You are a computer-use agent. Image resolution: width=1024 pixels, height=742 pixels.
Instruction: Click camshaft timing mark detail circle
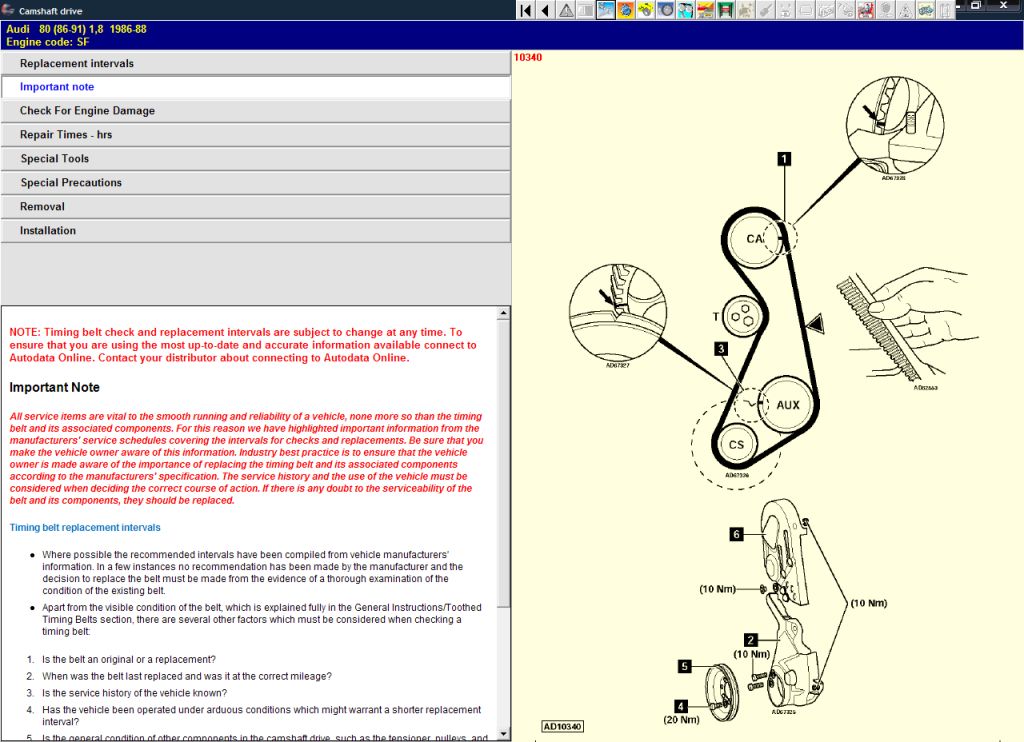(895, 125)
